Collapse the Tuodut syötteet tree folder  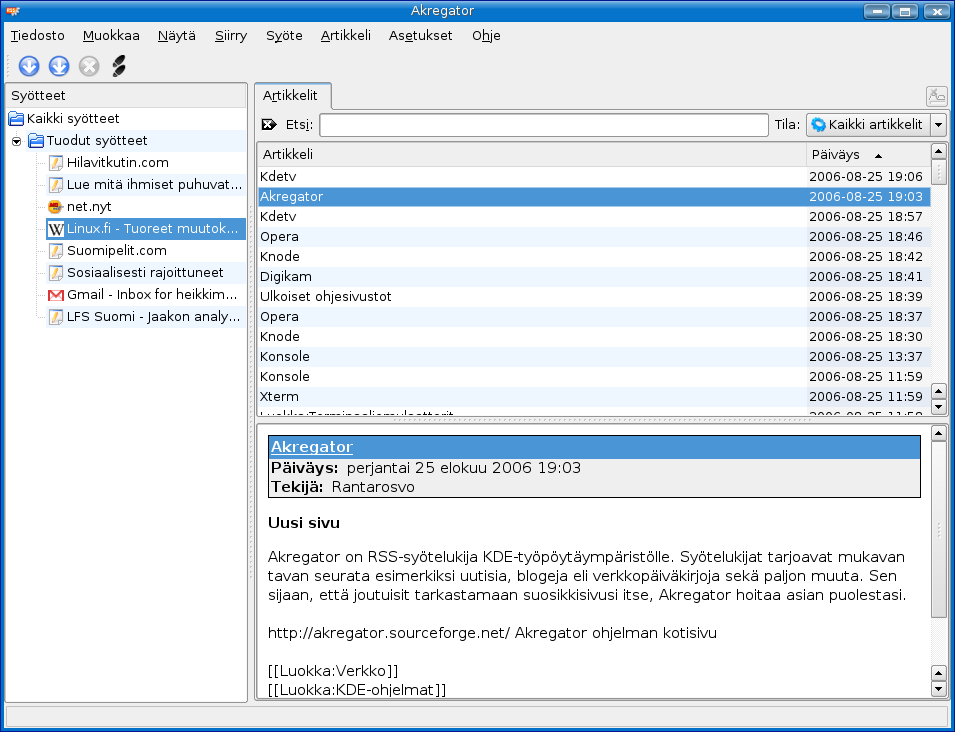(x=17, y=141)
